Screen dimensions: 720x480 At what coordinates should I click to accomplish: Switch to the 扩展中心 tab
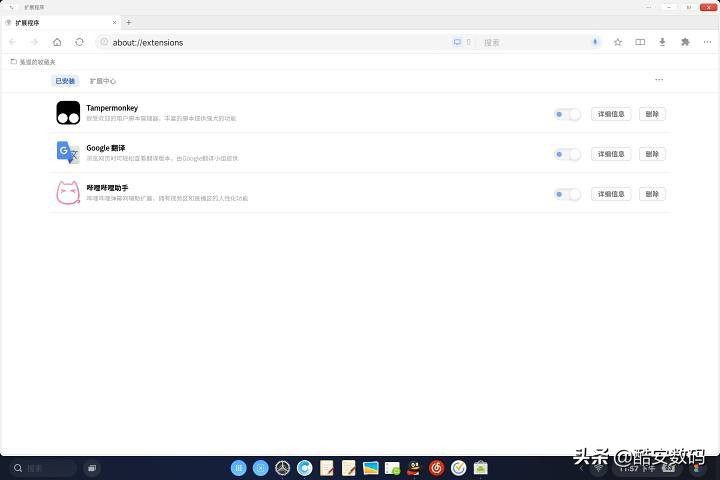(x=103, y=81)
